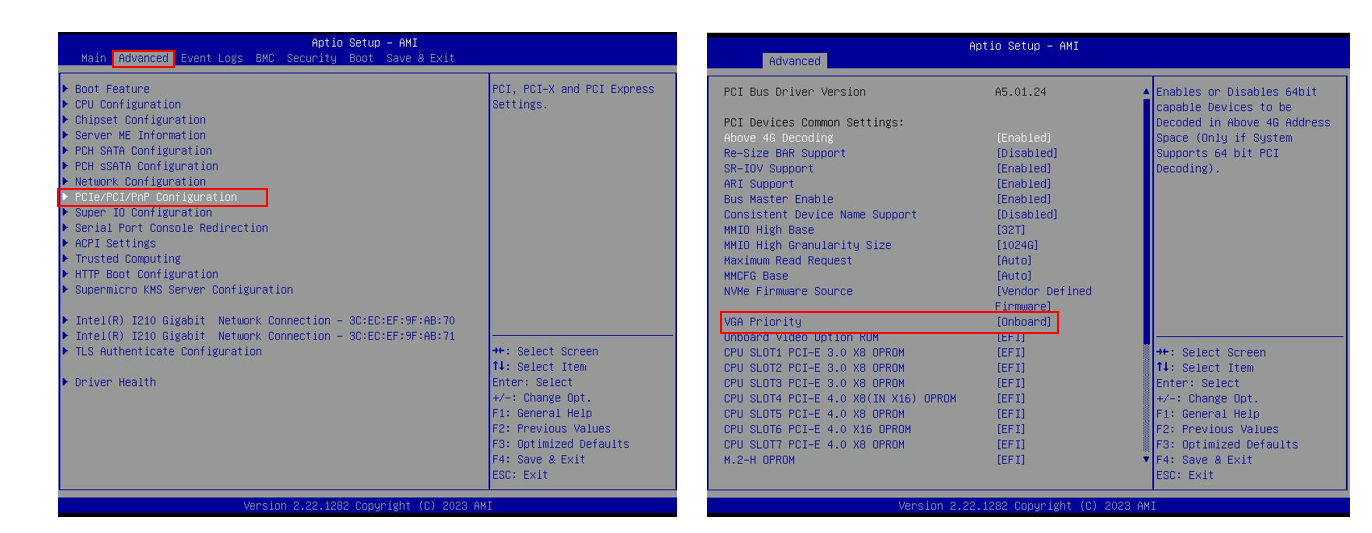Click the arrow beside CPU Configuration
The height and width of the screenshot is (533, 1372).
point(66,104)
